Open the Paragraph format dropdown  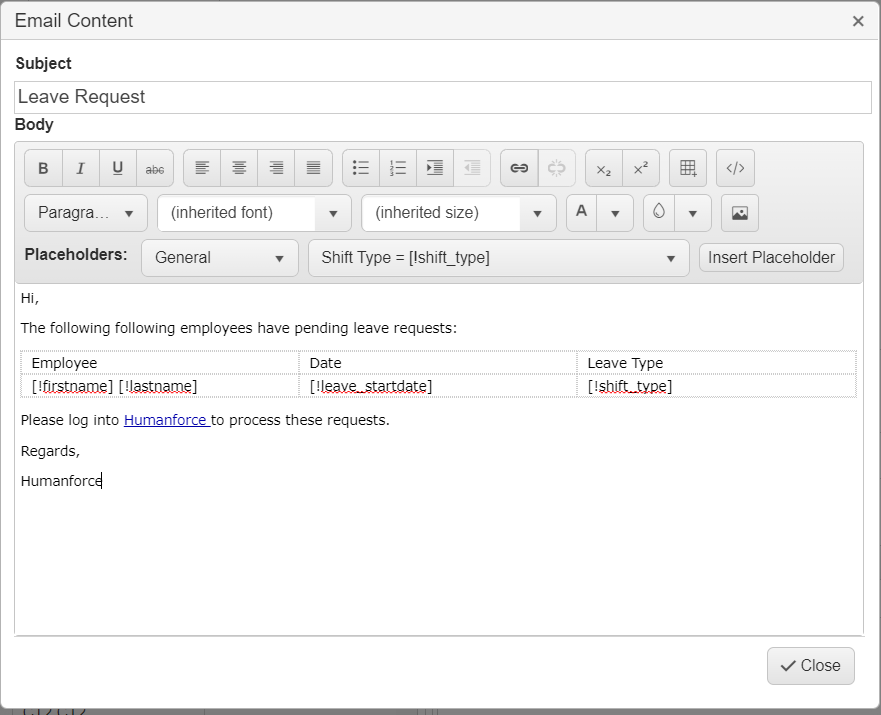coord(86,213)
